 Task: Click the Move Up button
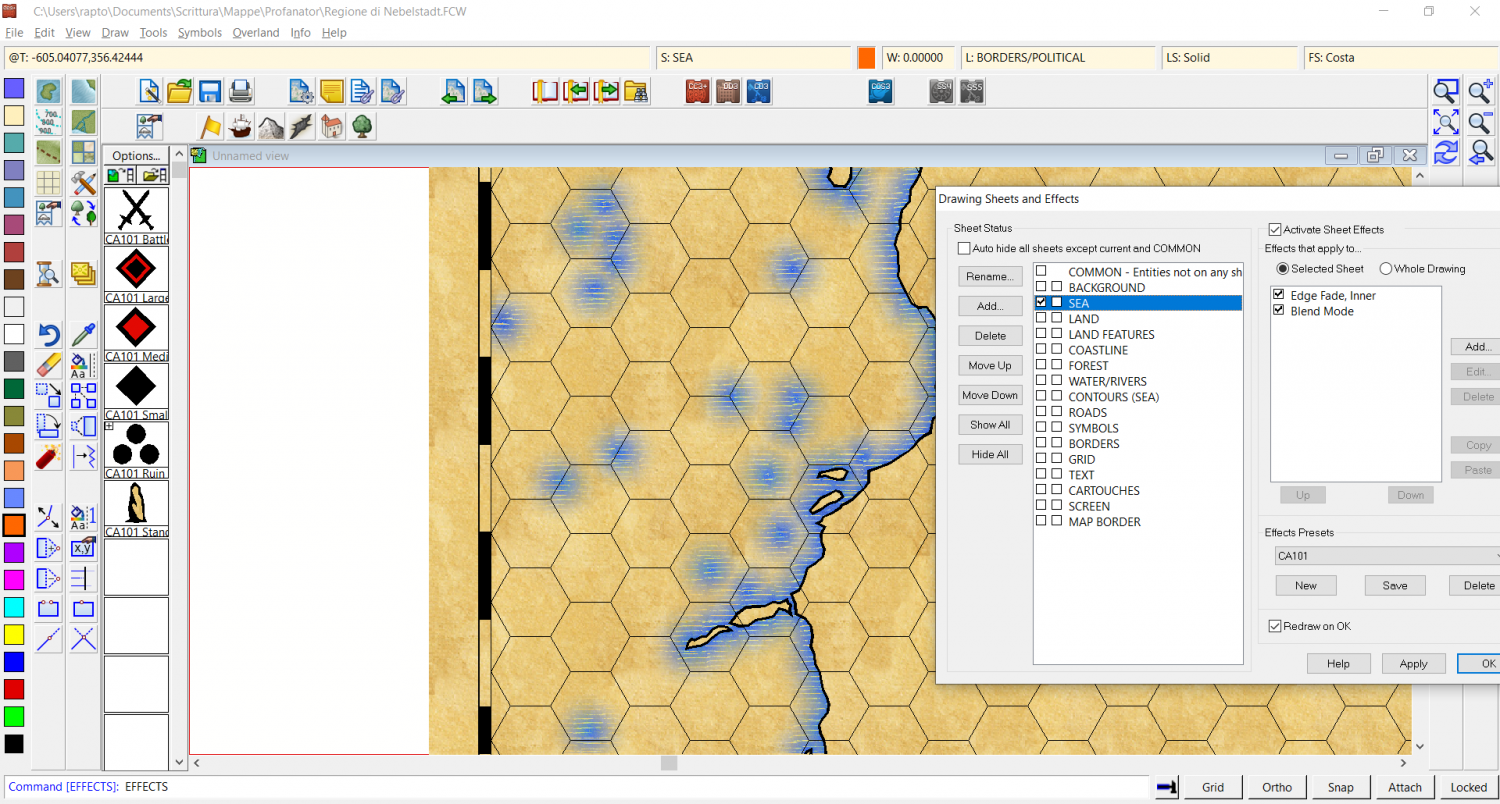(990, 365)
